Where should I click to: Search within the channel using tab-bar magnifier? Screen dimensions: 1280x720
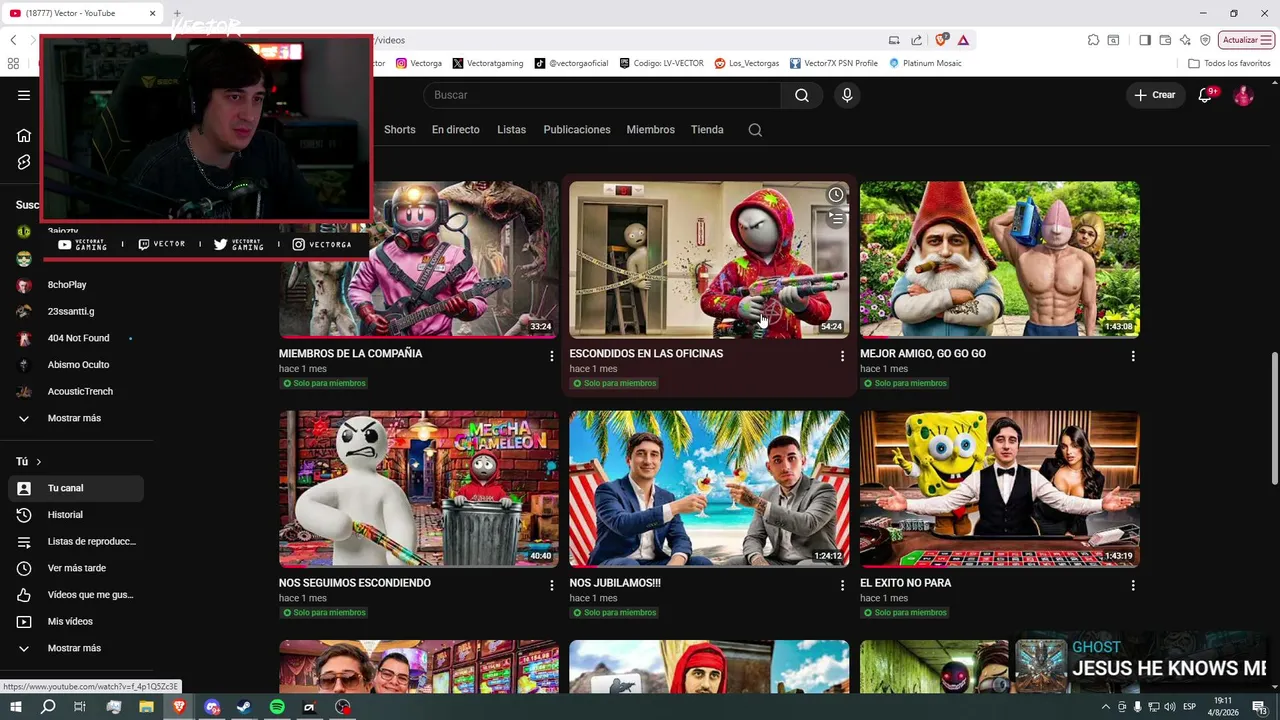[755, 130]
